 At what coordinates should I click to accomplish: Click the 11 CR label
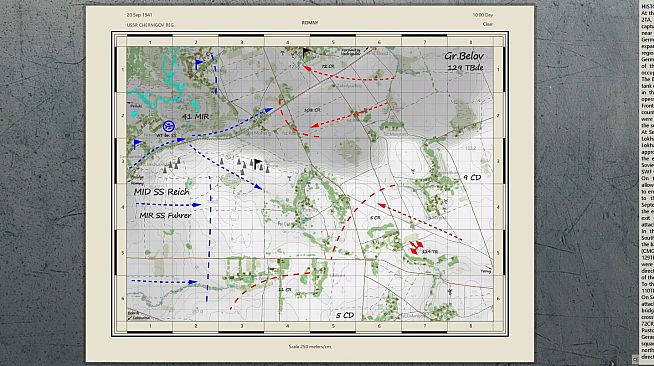(x=285, y=289)
